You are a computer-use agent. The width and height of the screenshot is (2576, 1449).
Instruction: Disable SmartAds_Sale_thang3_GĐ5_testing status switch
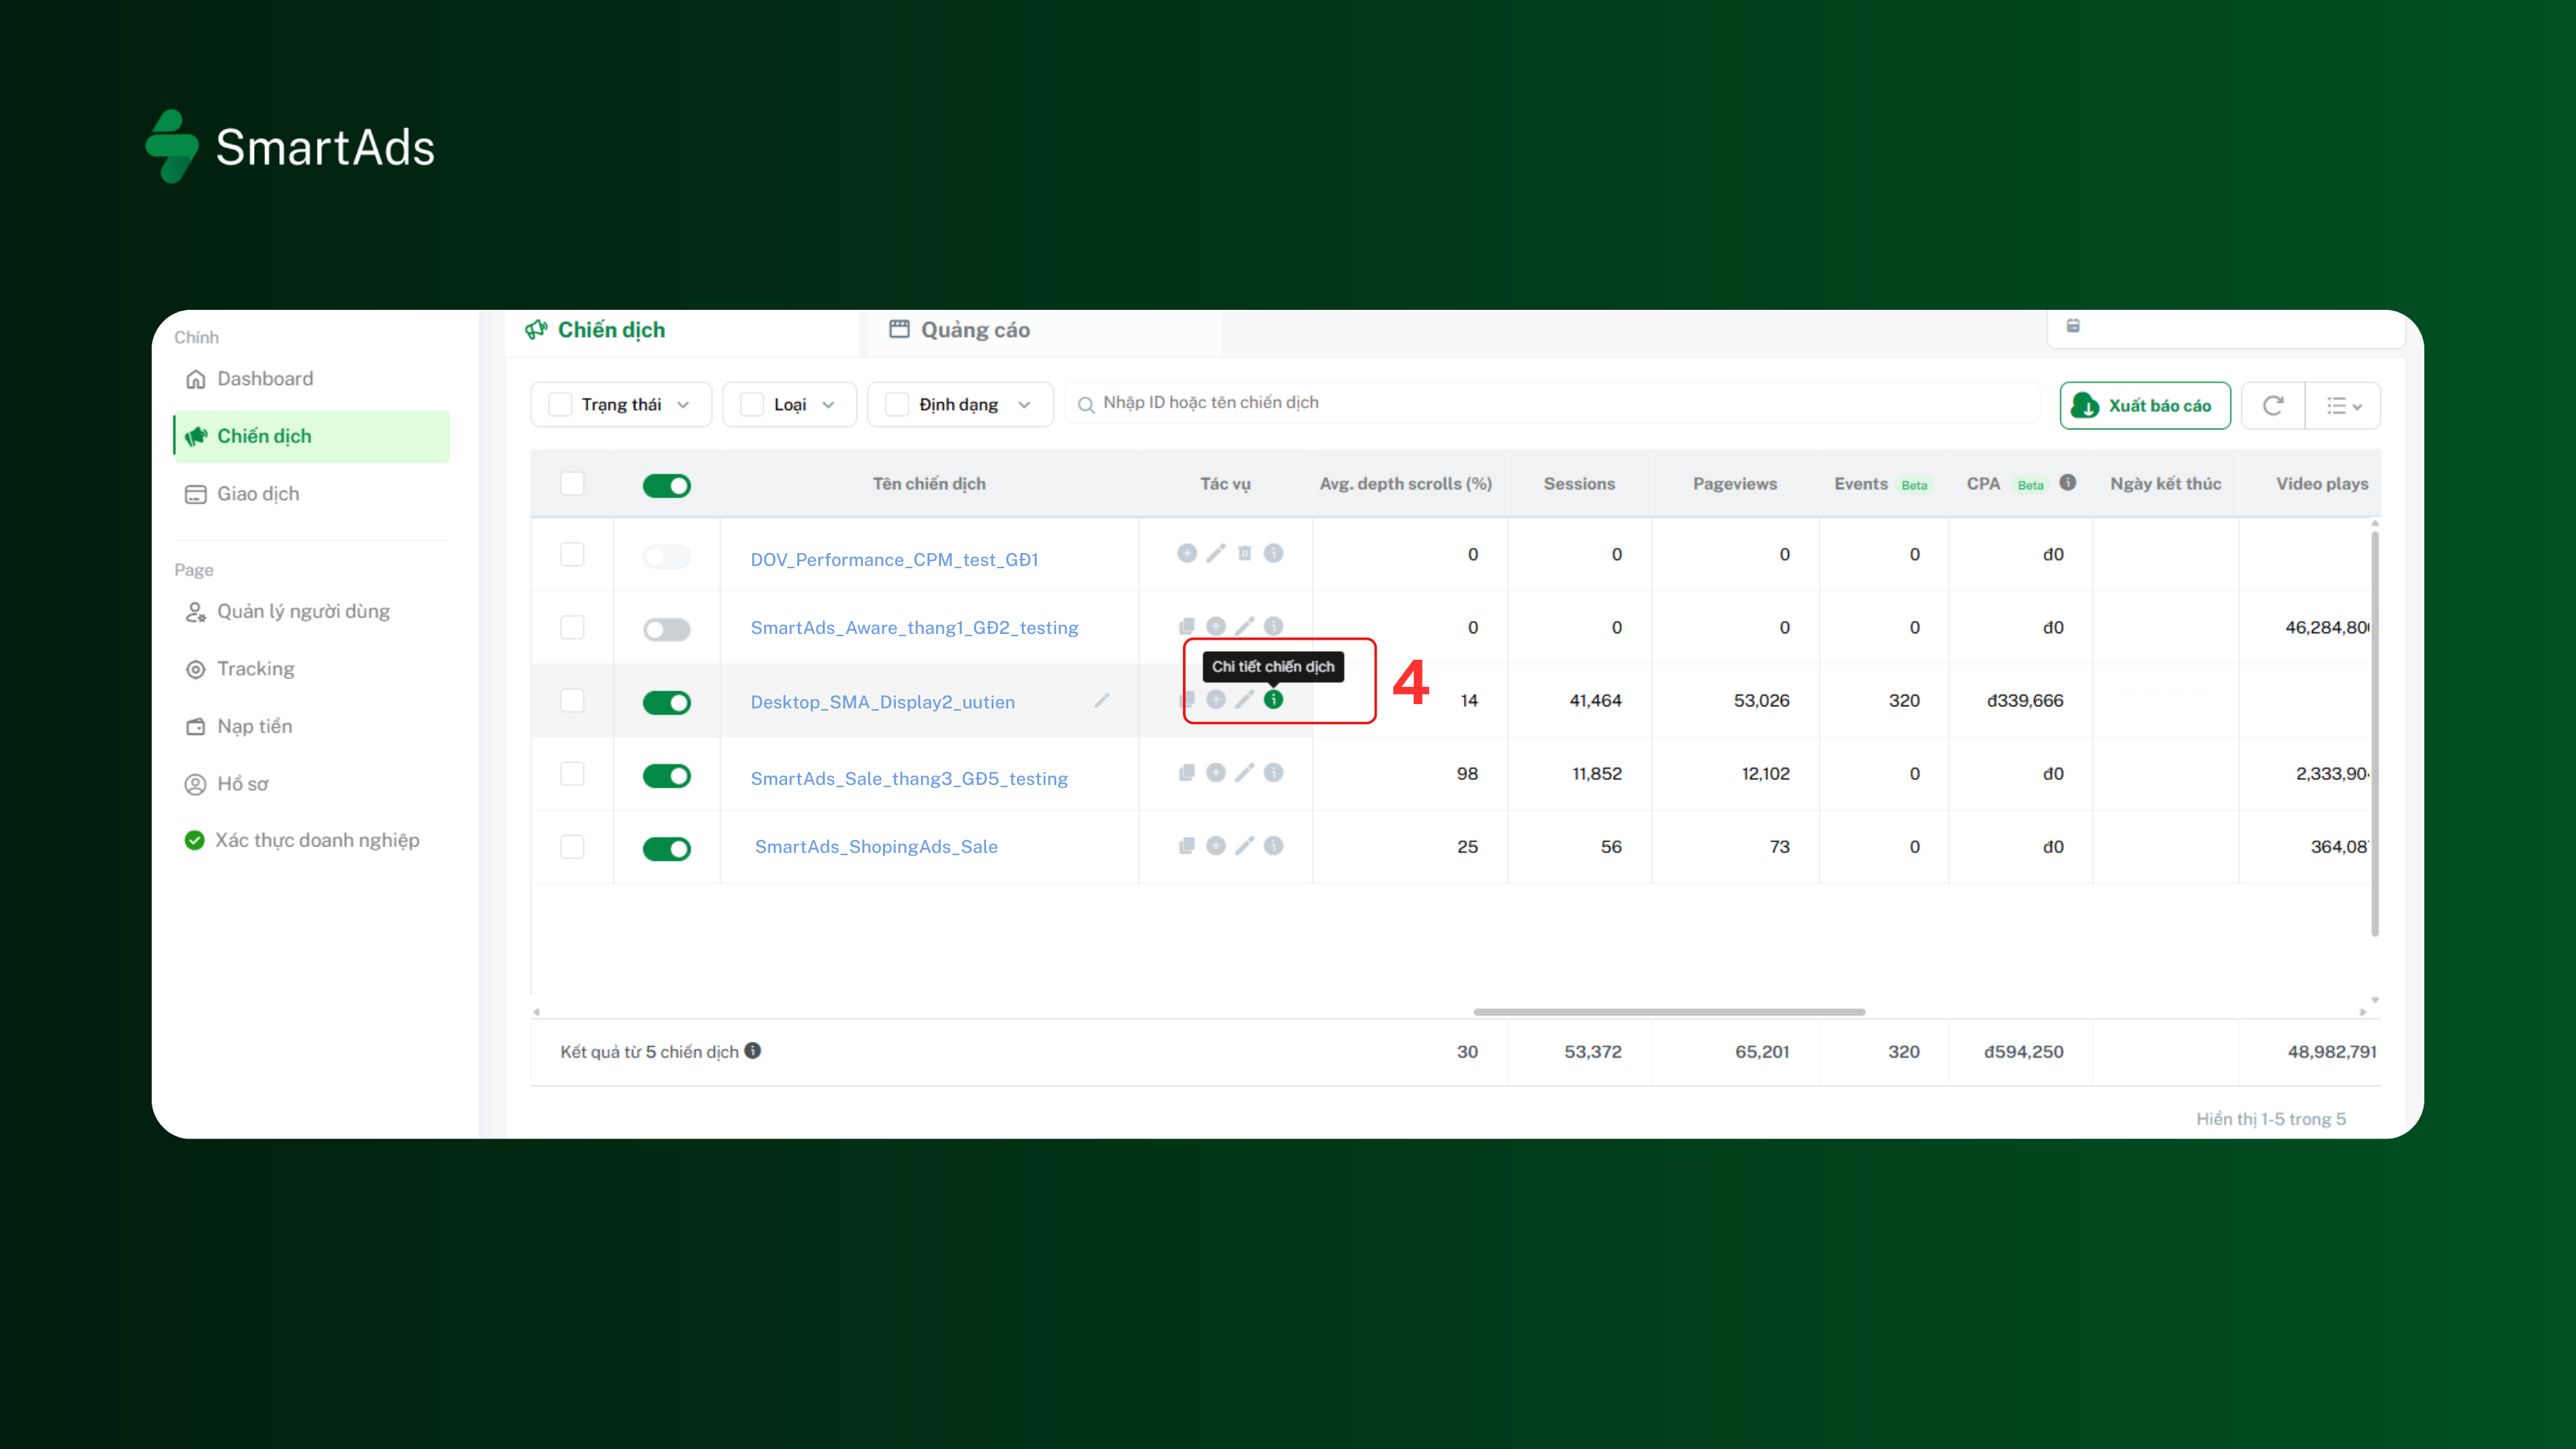point(667,775)
